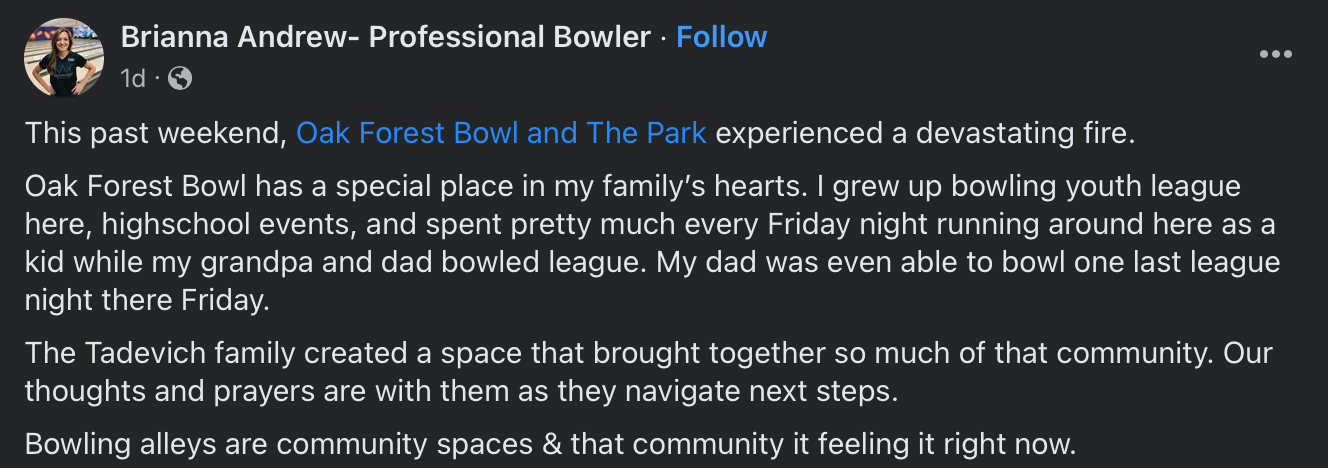Click the words "The Tadevich family"
This screenshot has height=468, width=1328.
(160, 354)
